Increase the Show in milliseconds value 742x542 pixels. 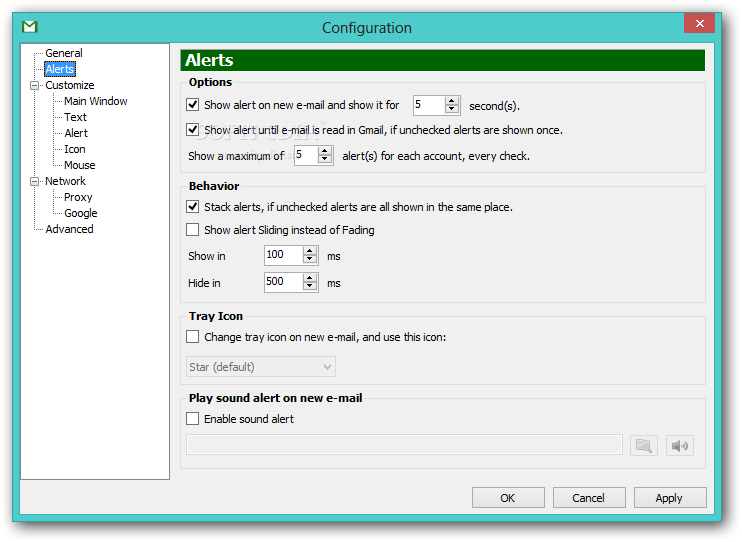pyautogui.click(x=309, y=251)
